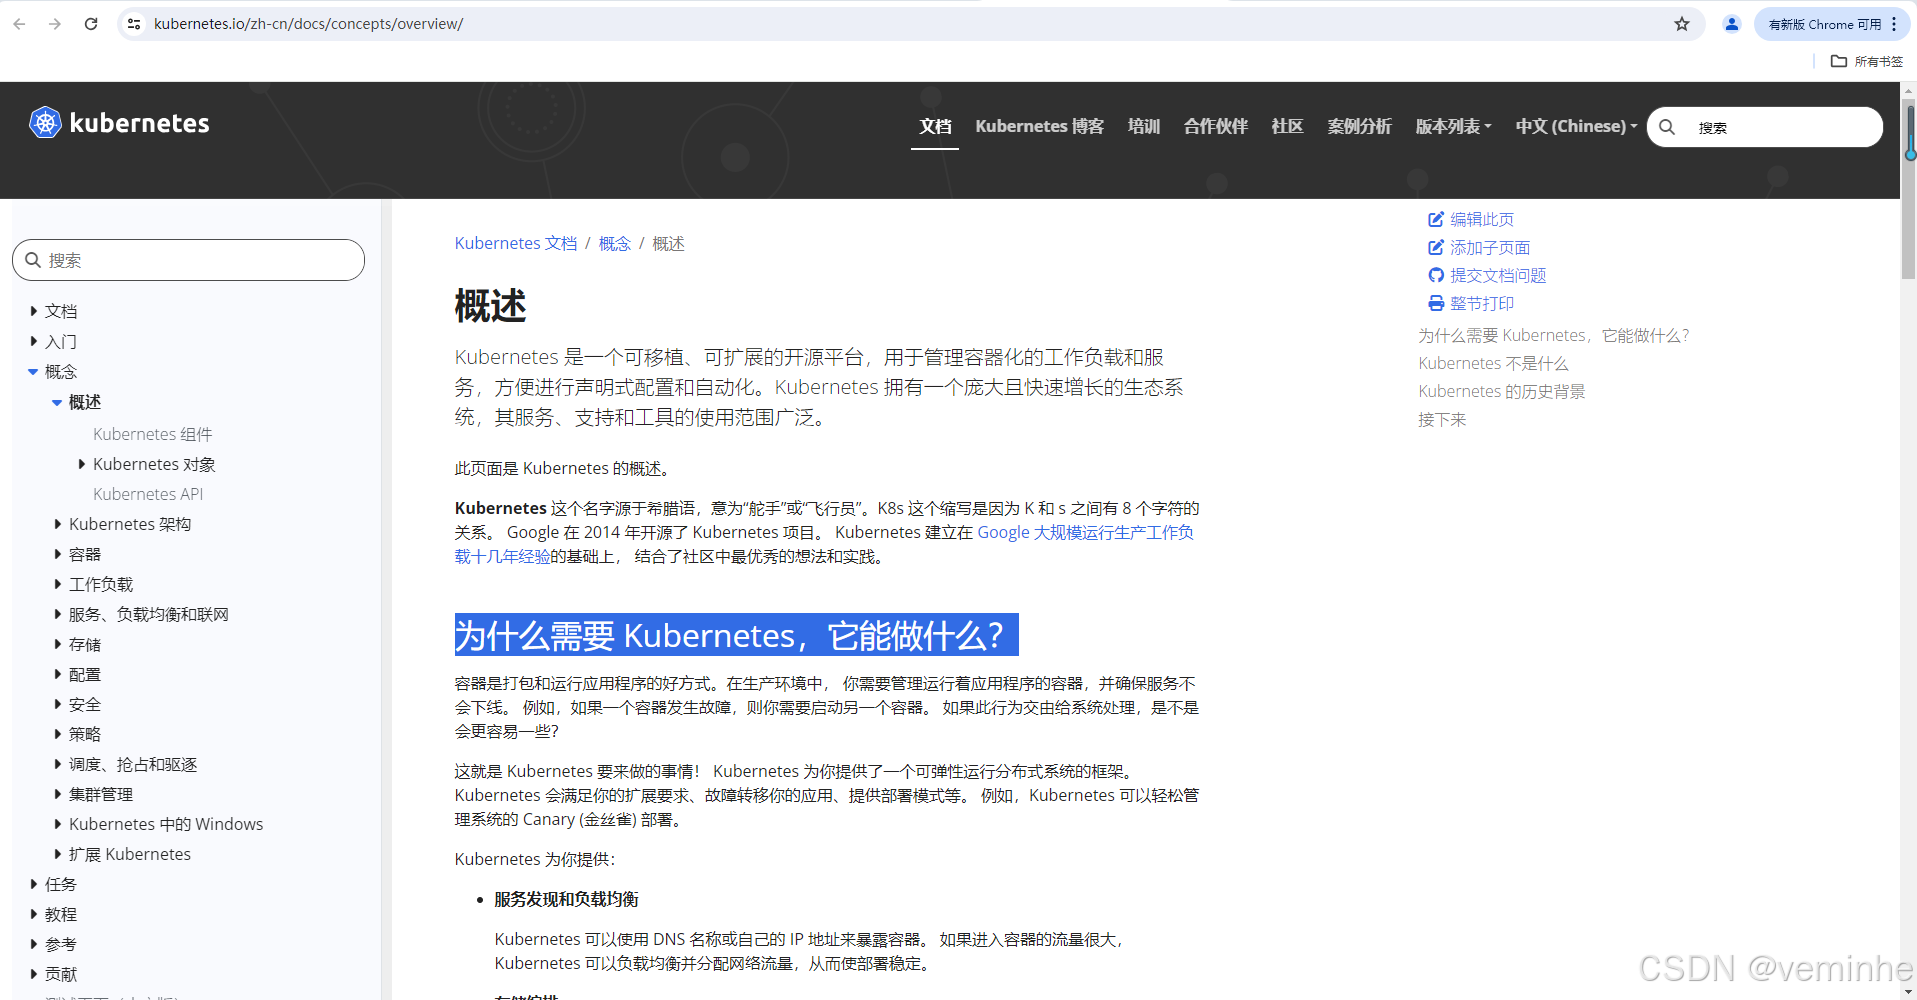
Task: Go back using the browser back arrow
Action: (x=20, y=24)
